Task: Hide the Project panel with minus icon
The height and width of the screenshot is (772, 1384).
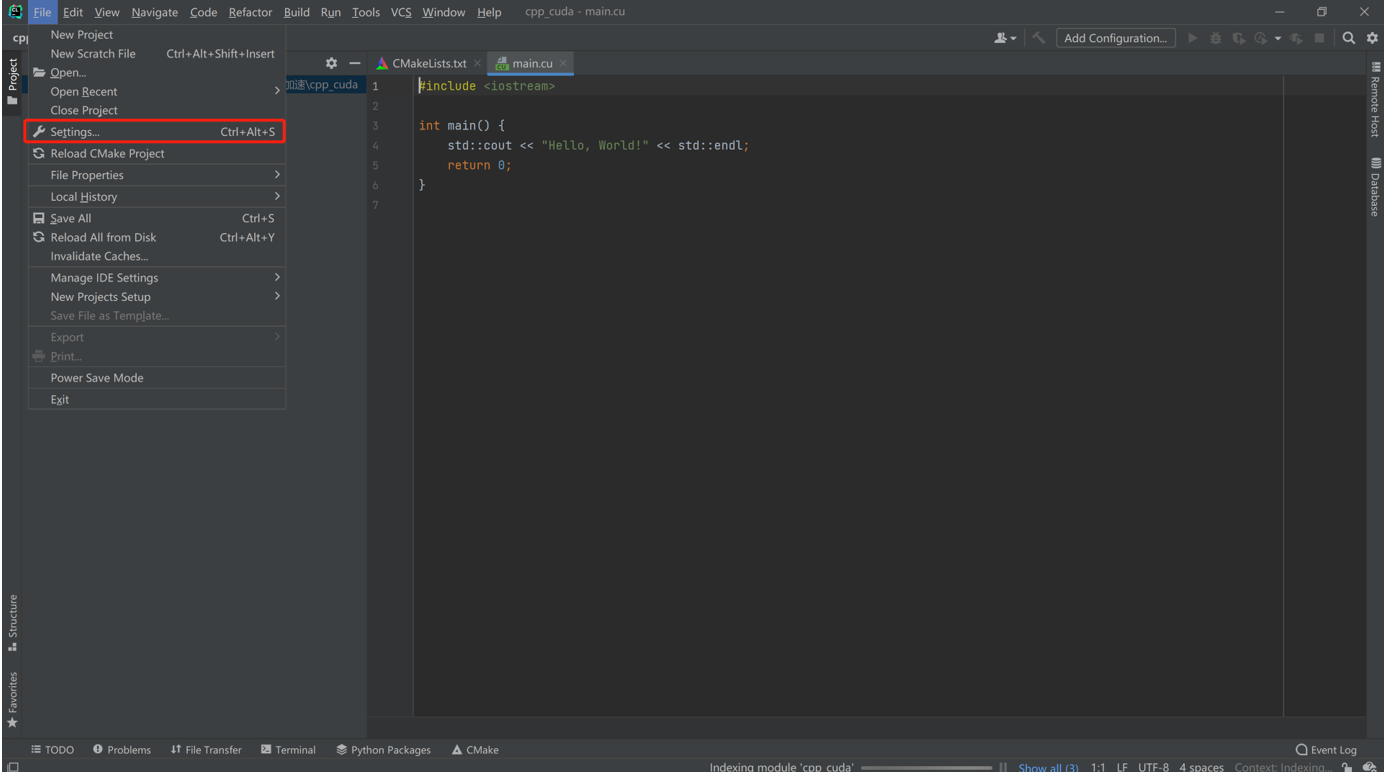Action: click(x=354, y=63)
